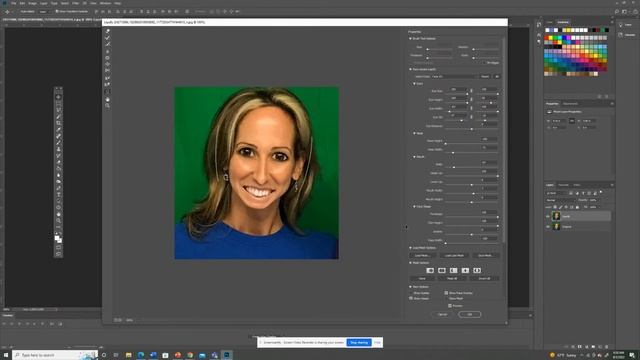This screenshot has height=360, width=640.
Task: Click the Replace Selection mask option icon
Action: click(430, 270)
